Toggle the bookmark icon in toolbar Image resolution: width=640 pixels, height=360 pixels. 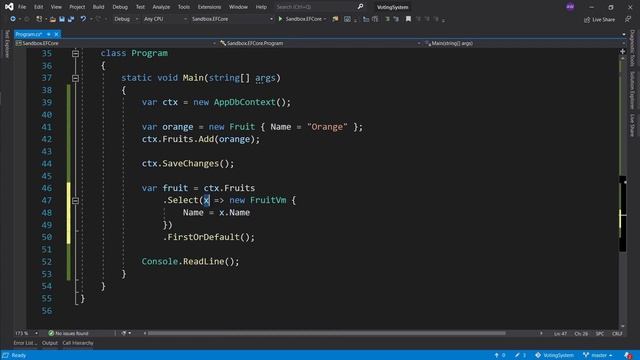[x=408, y=19]
